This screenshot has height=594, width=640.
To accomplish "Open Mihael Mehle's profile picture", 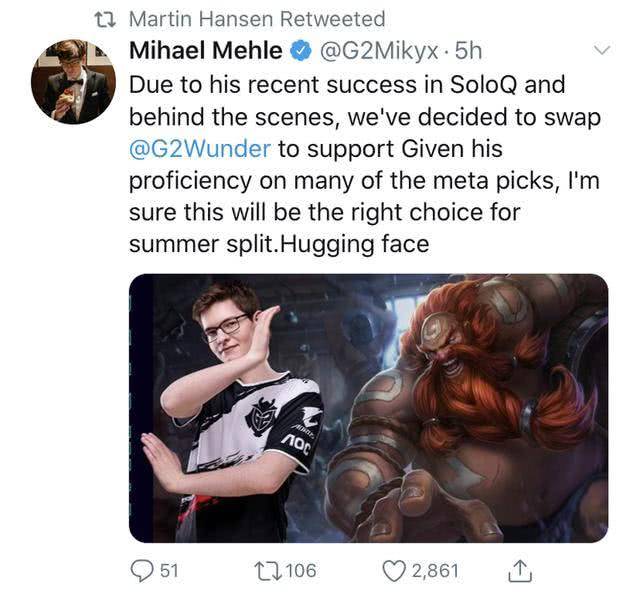I will click(x=72, y=82).
